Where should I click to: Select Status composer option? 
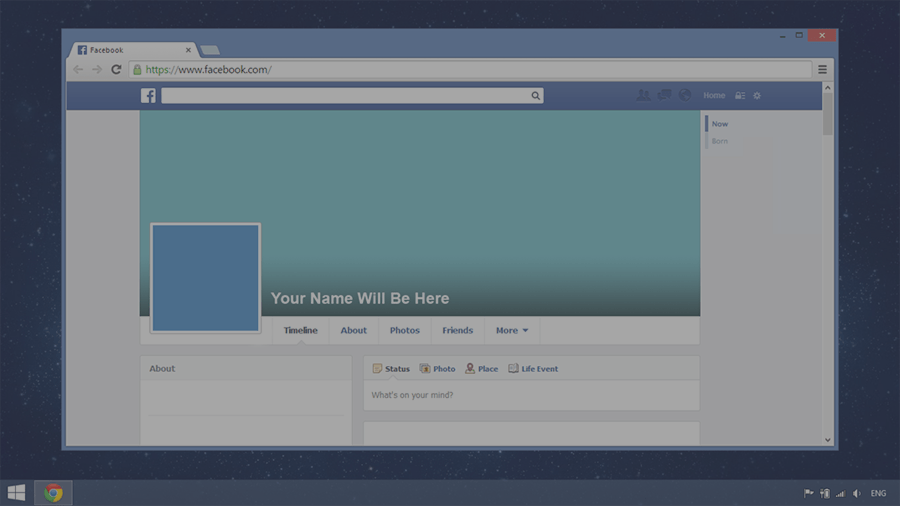pos(391,369)
